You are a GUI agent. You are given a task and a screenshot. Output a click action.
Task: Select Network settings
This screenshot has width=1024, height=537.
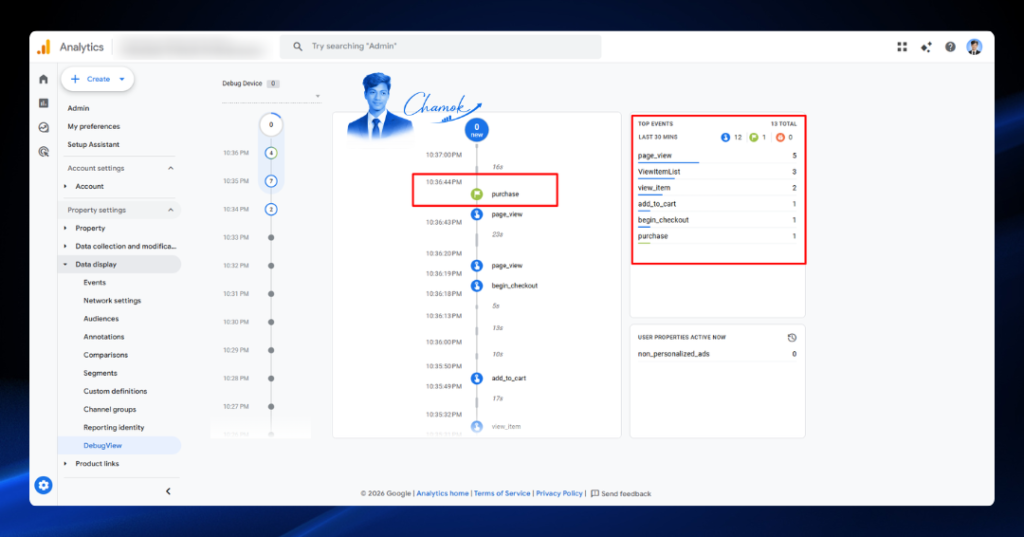(x=112, y=301)
